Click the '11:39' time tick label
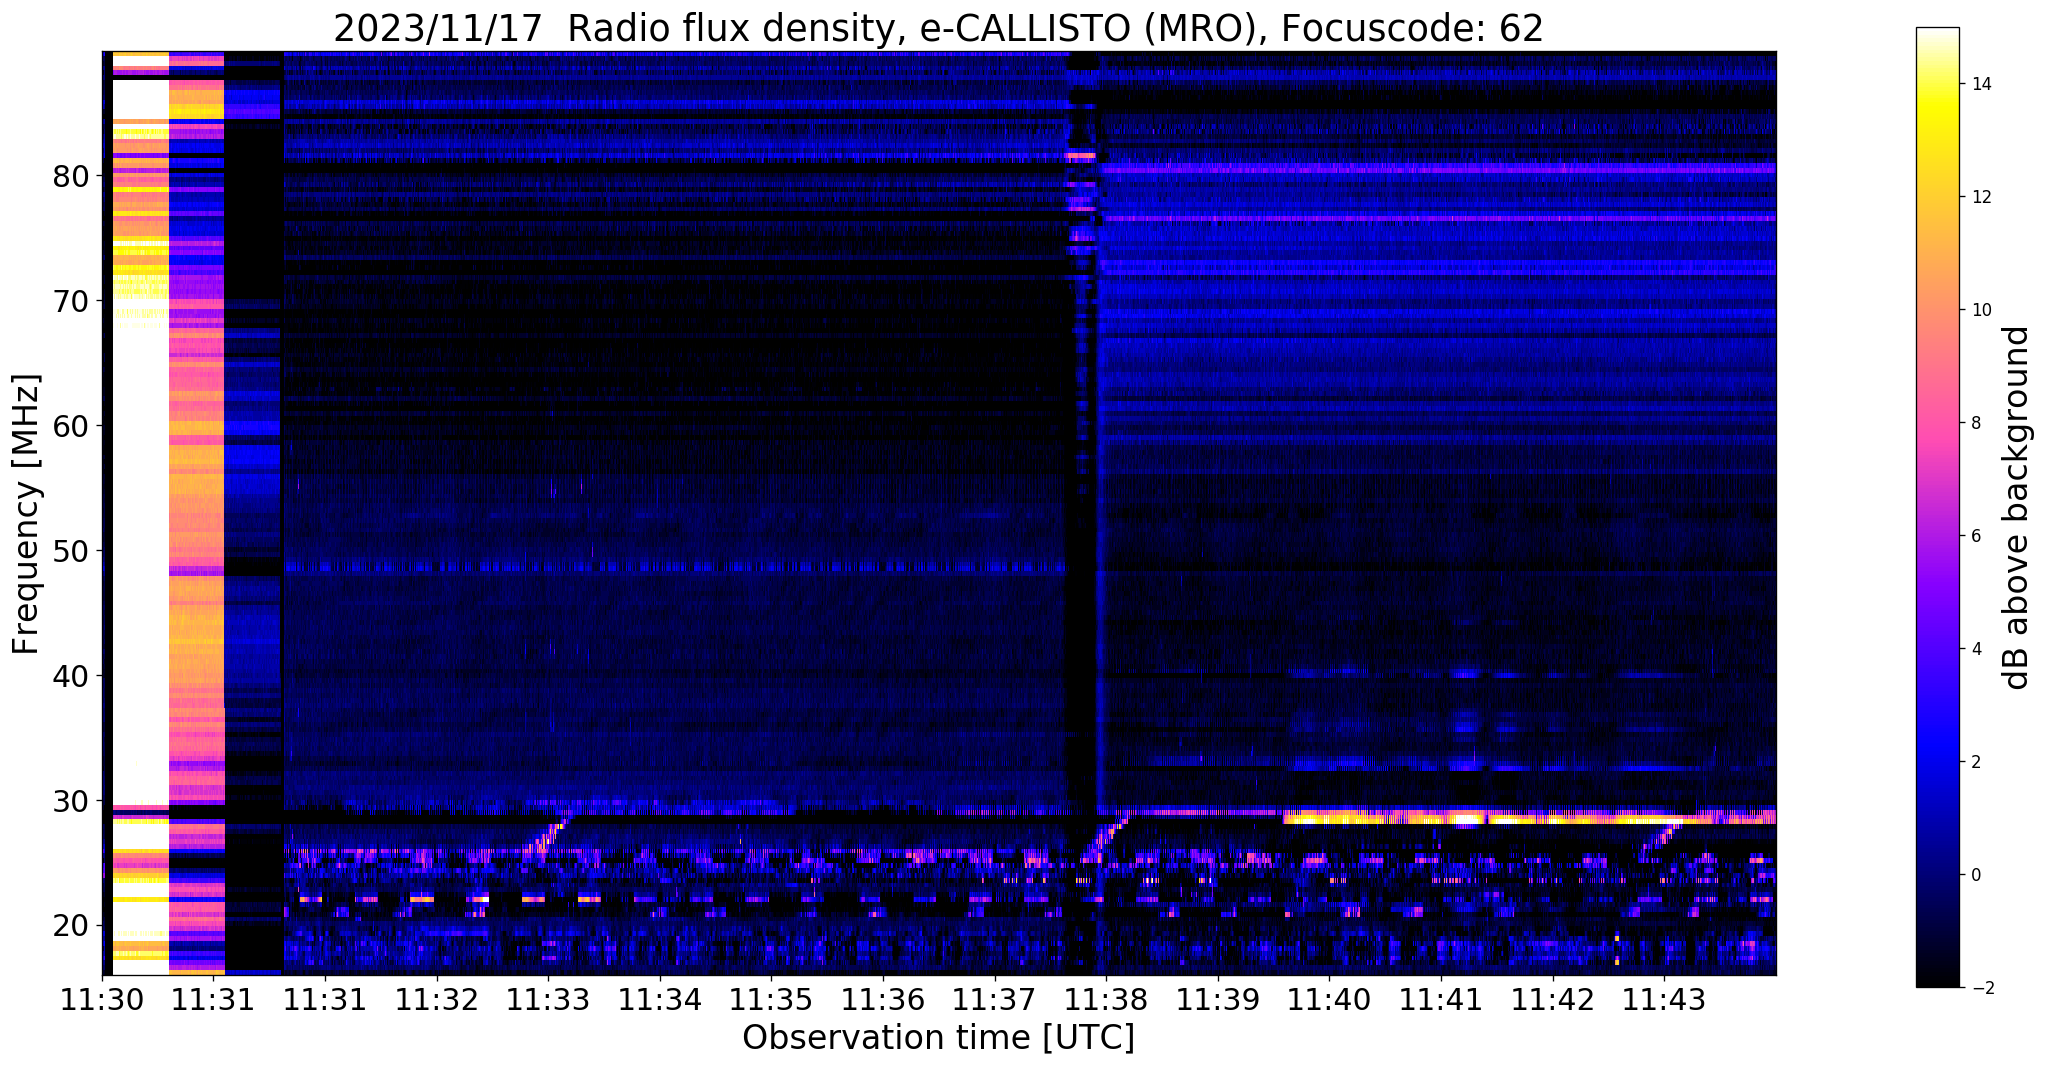 pos(1217,1001)
